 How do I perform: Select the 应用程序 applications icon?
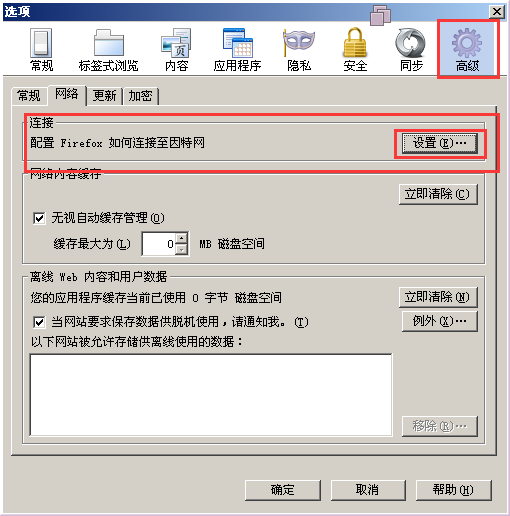pos(237,50)
